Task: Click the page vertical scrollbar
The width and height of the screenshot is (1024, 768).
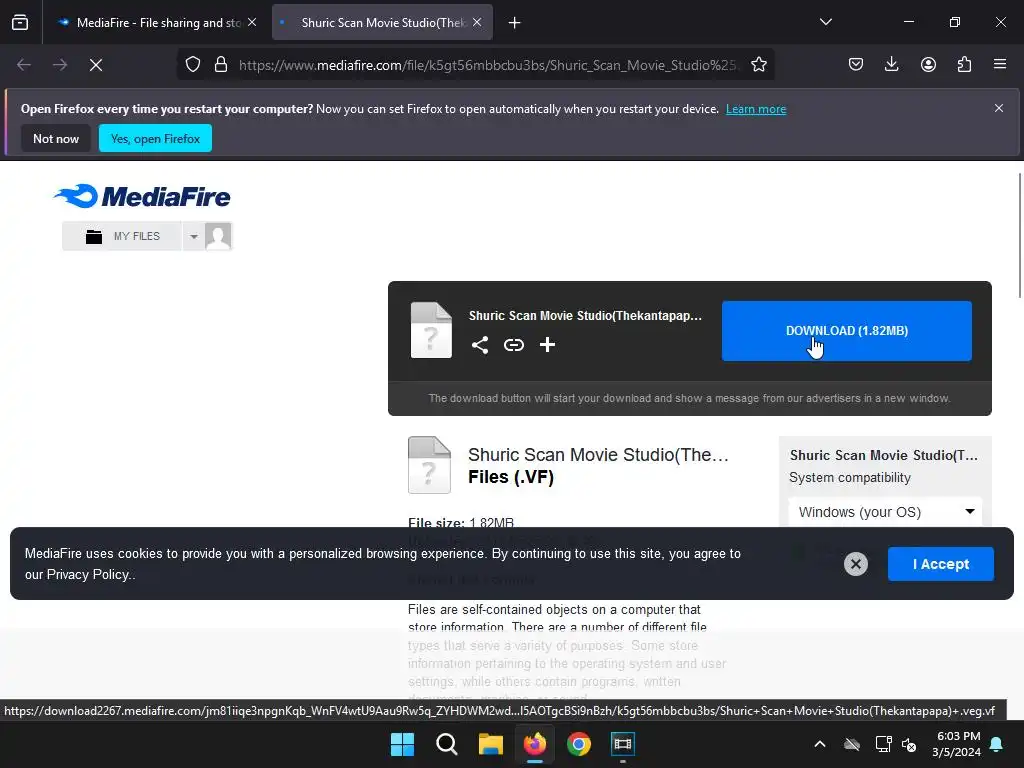Action: pyautogui.click(x=1019, y=235)
